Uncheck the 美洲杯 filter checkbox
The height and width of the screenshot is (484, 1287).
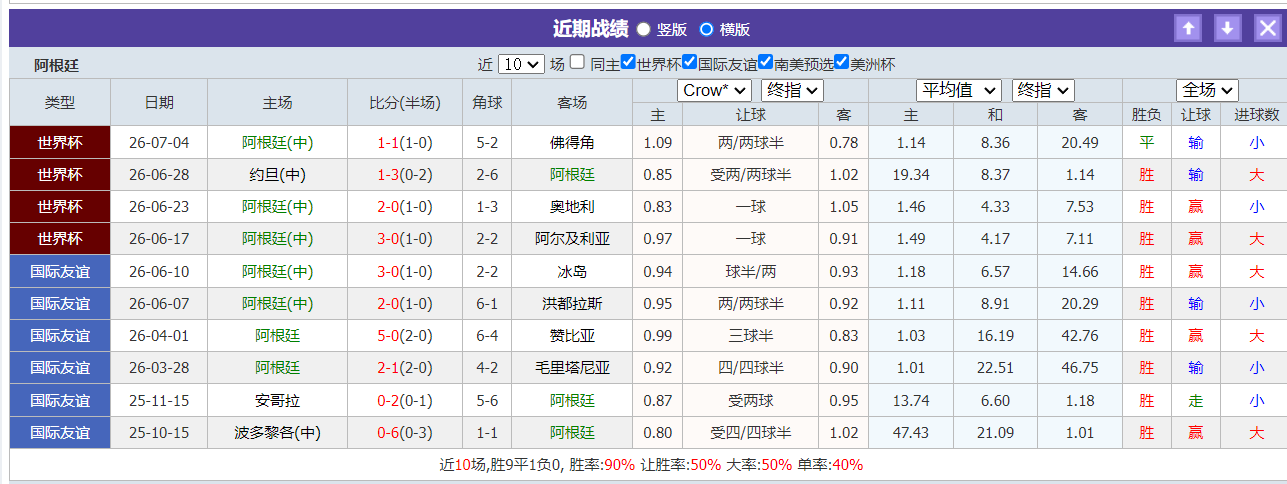(841, 62)
